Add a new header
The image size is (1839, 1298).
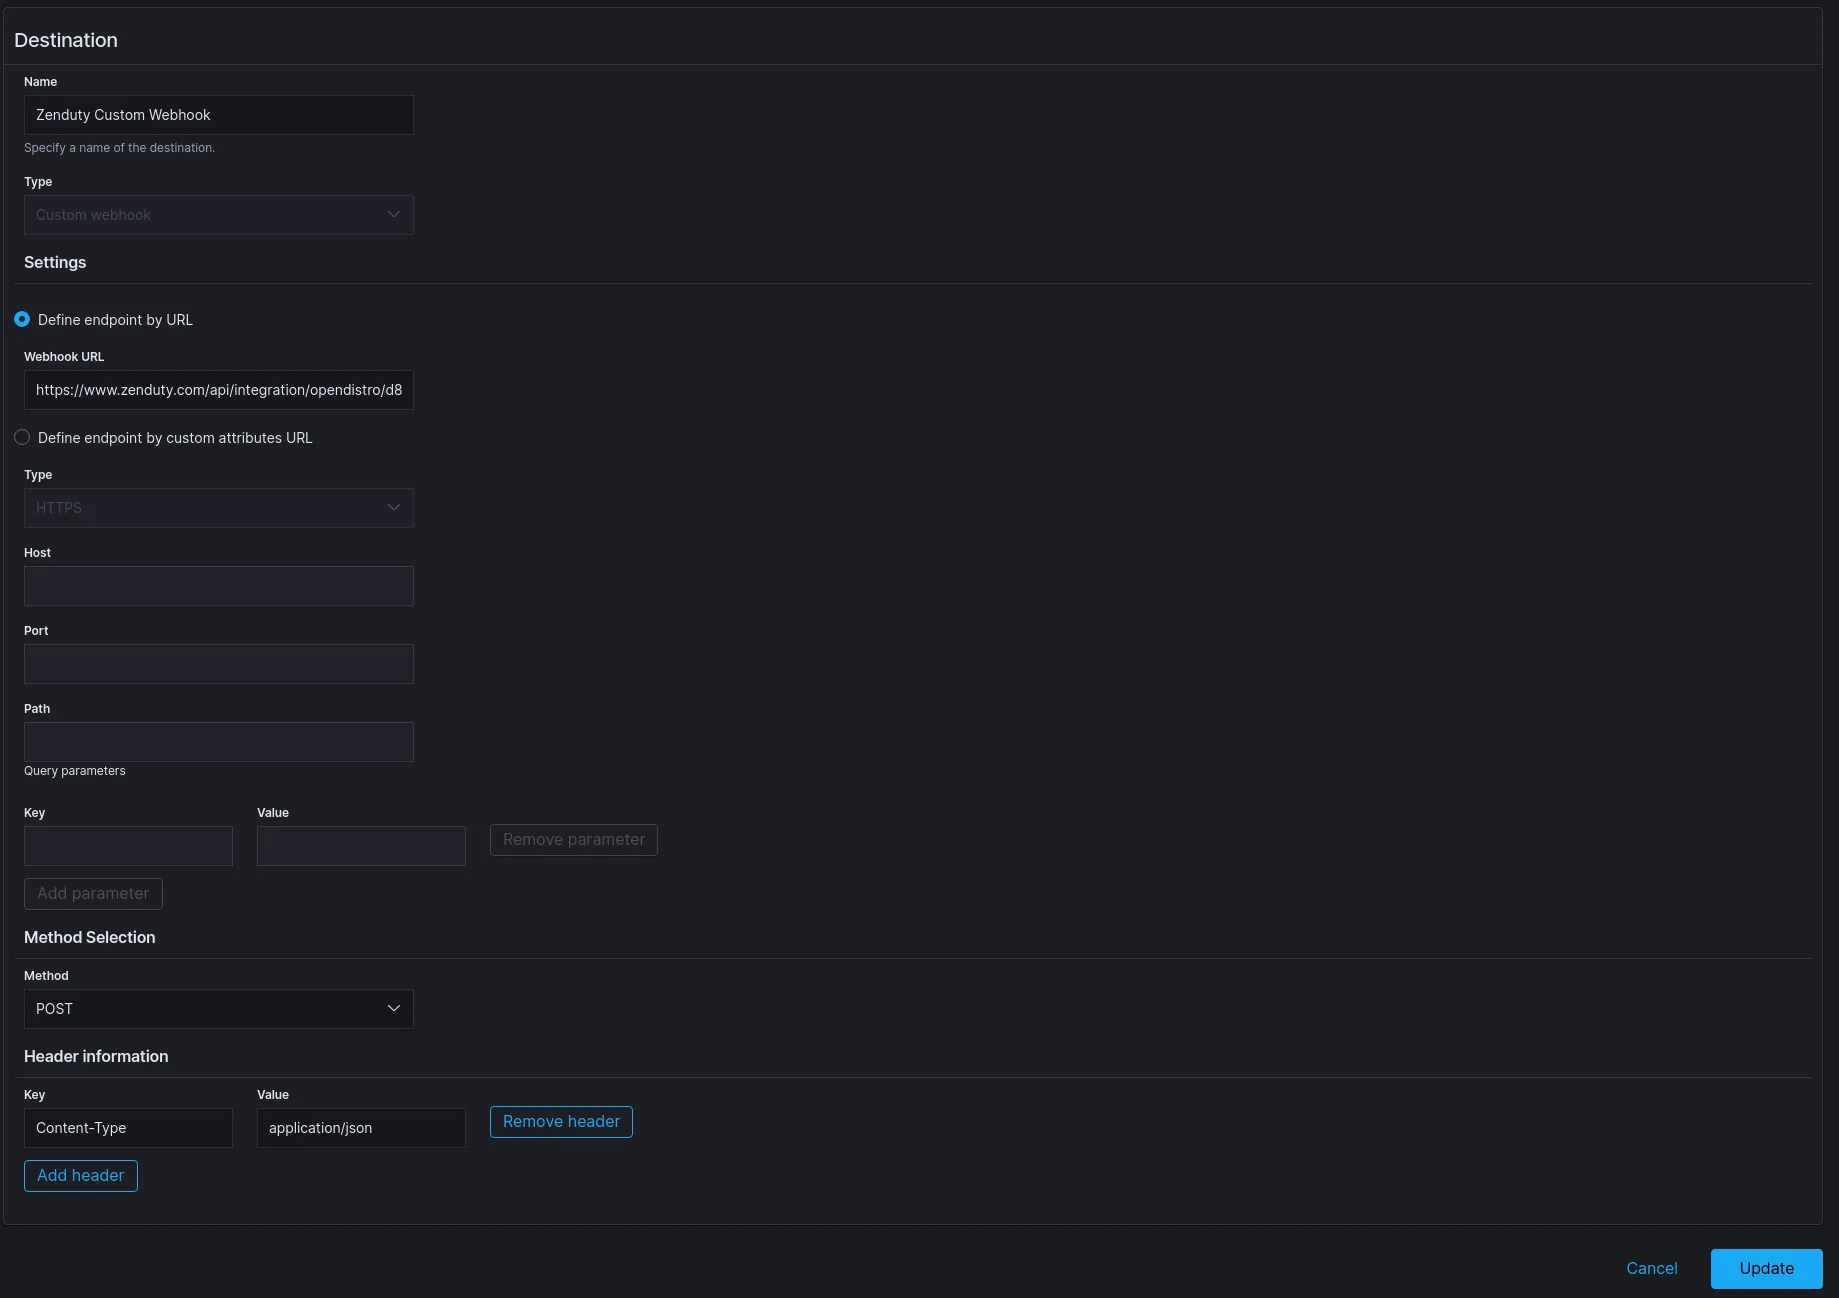(x=81, y=1176)
